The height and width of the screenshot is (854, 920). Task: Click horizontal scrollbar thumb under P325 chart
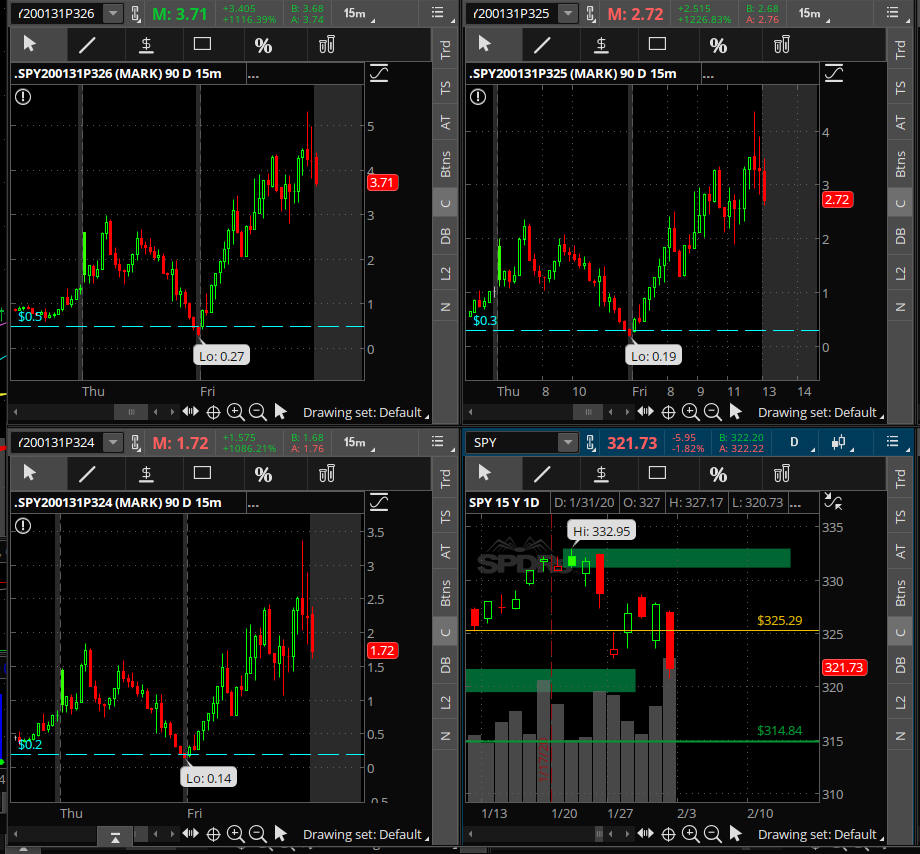coord(588,412)
